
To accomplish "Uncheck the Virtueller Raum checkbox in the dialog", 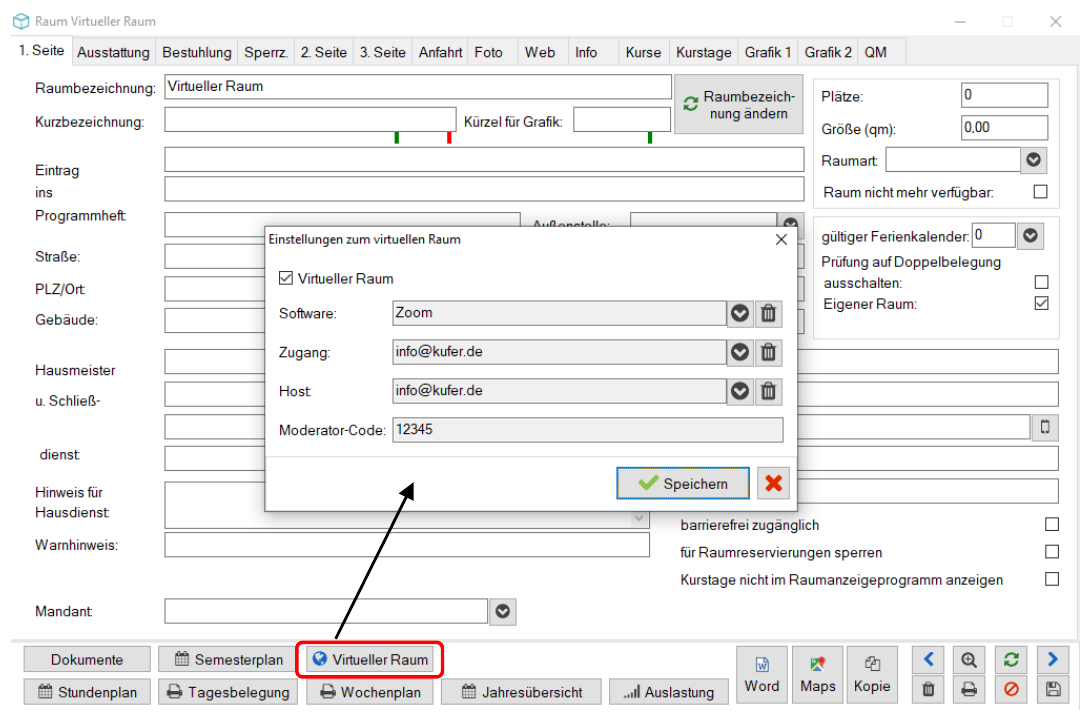I will 286,278.
